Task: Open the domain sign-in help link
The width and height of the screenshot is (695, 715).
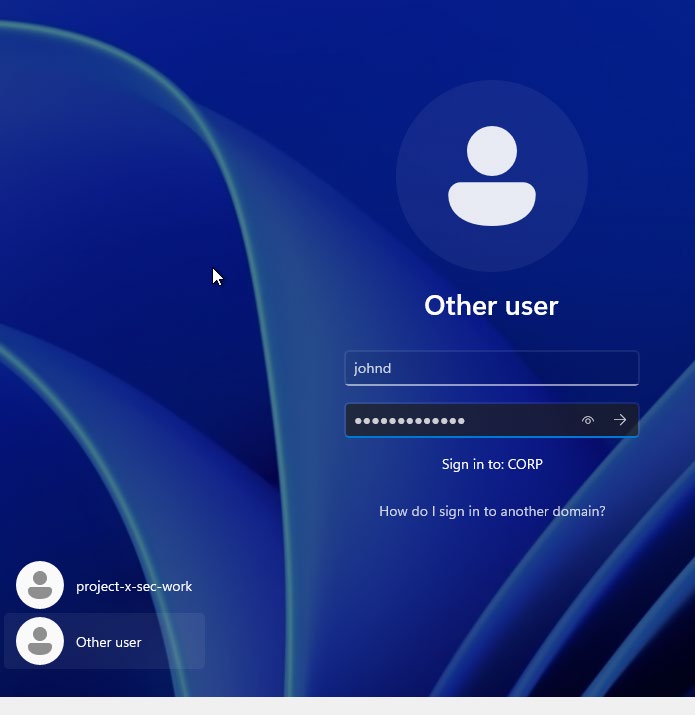Action: (x=492, y=511)
